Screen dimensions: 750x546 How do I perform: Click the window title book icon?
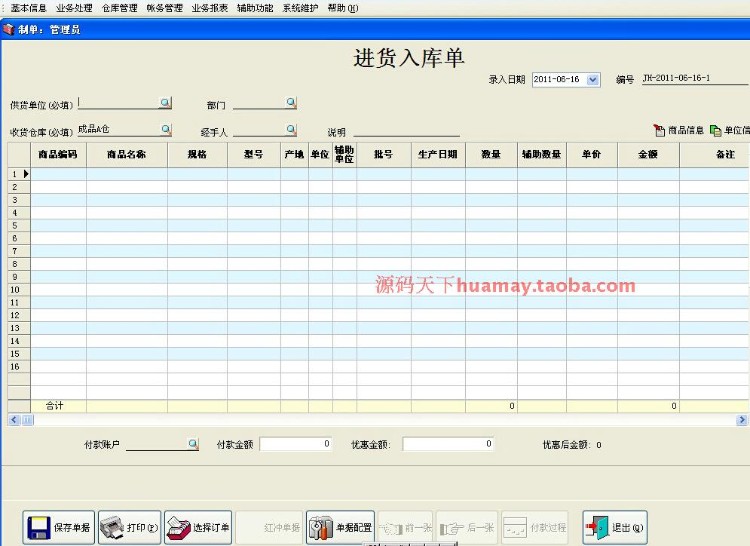click(8, 29)
